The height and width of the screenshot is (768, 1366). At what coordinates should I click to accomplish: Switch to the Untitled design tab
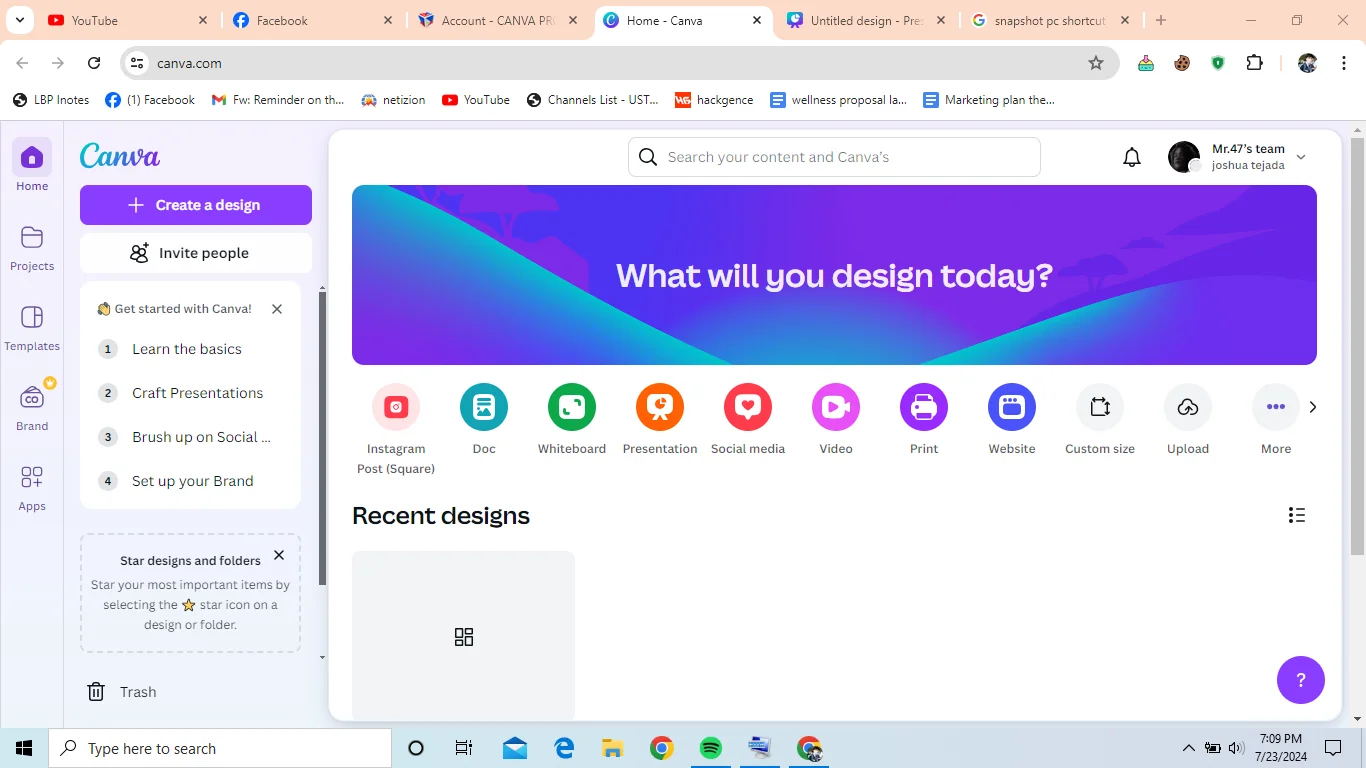point(867,20)
